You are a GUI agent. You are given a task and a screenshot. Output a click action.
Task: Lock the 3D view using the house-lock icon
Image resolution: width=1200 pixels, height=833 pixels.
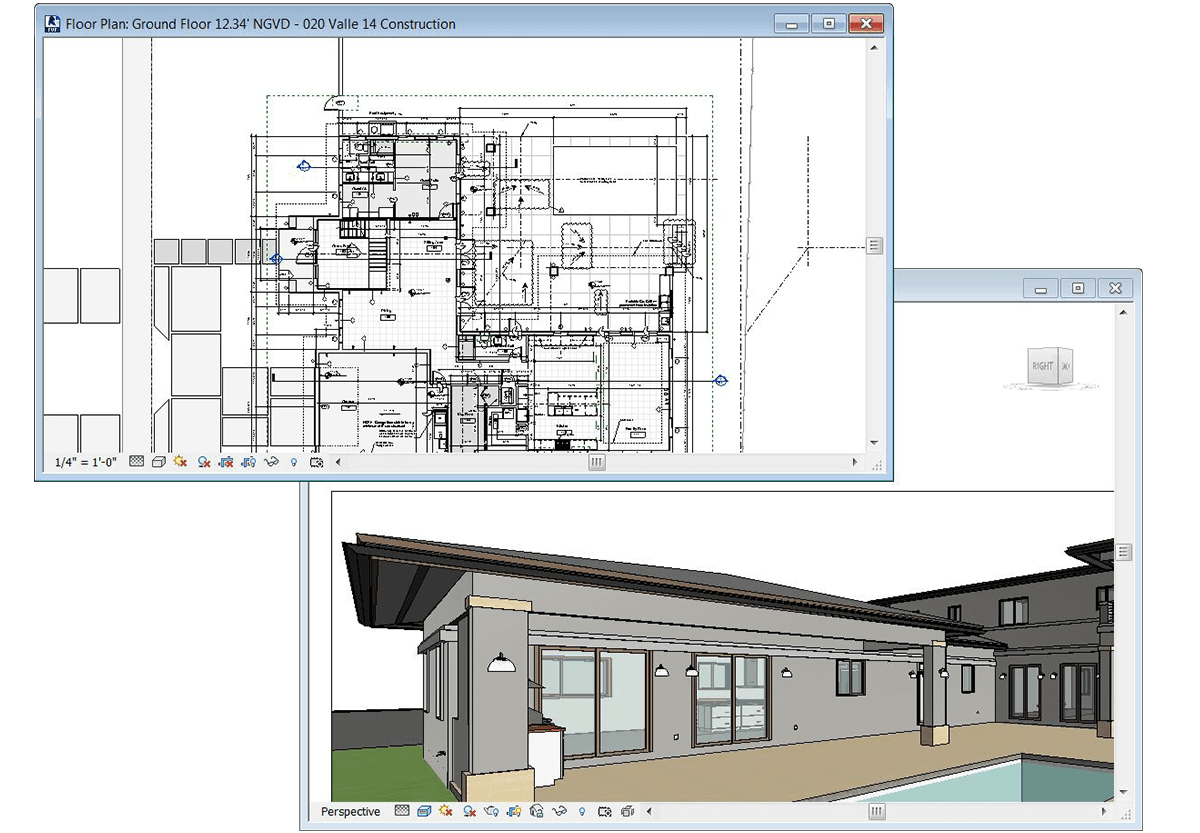(x=536, y=812)
